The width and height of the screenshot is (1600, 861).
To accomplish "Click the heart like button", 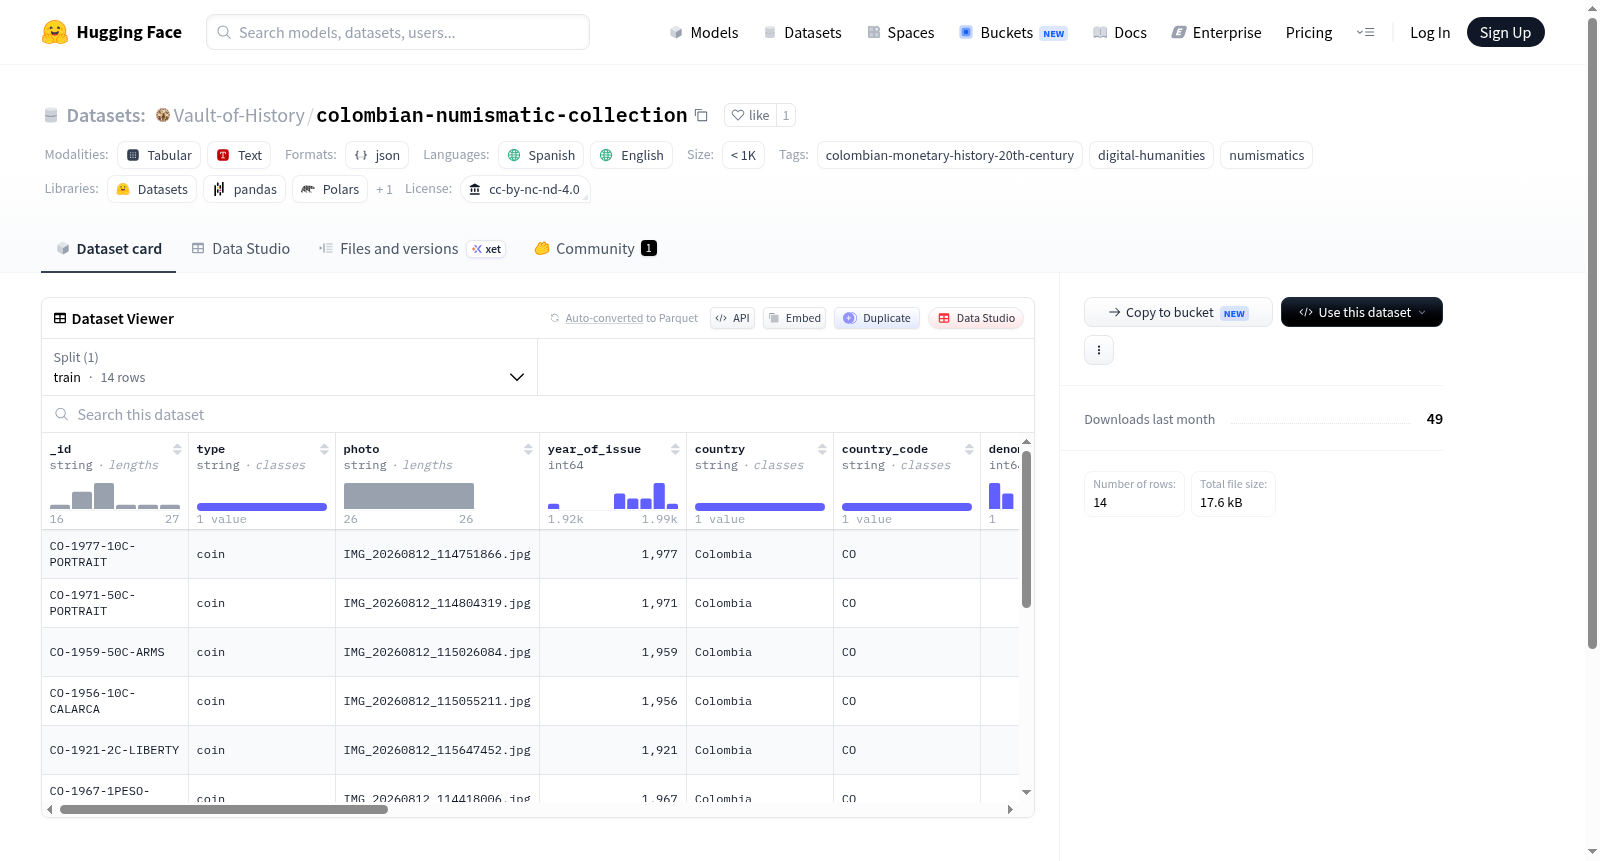I will 750,115.
